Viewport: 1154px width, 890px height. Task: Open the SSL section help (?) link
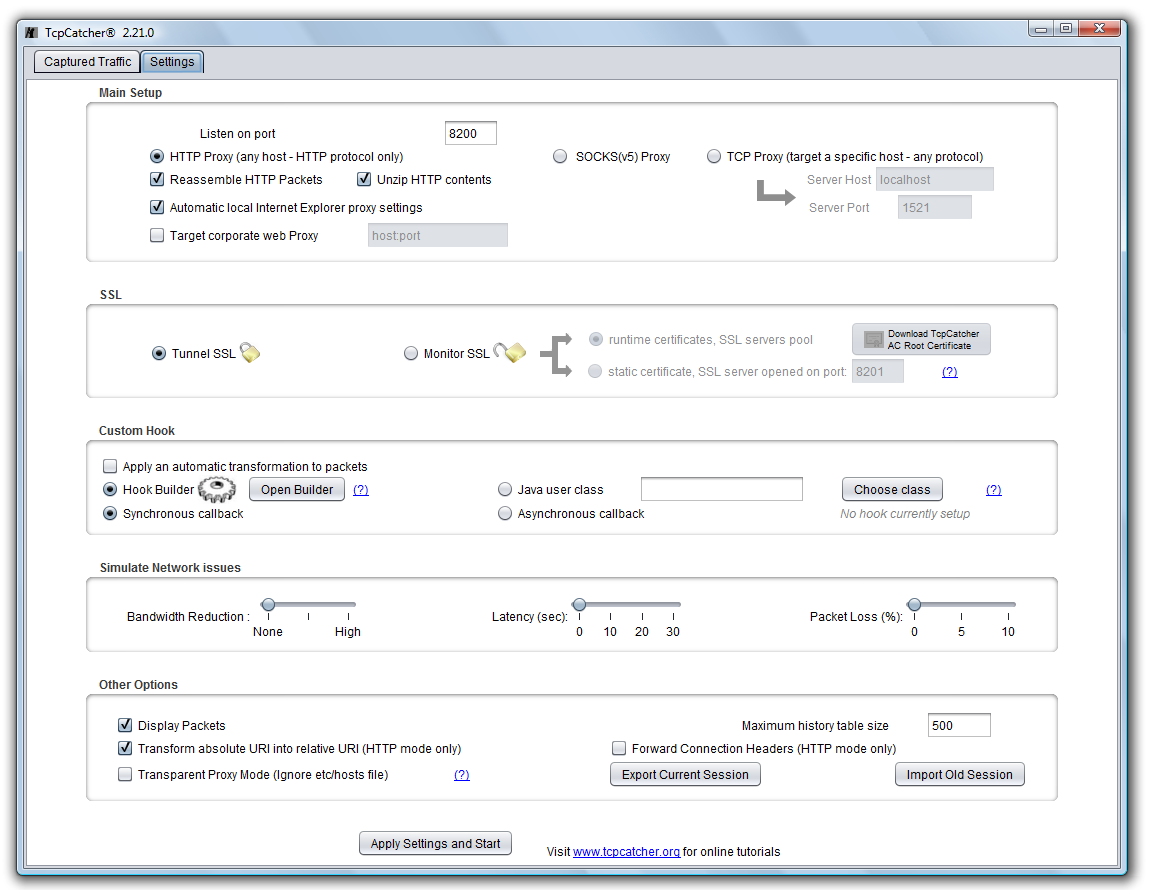tap(949, 372)
